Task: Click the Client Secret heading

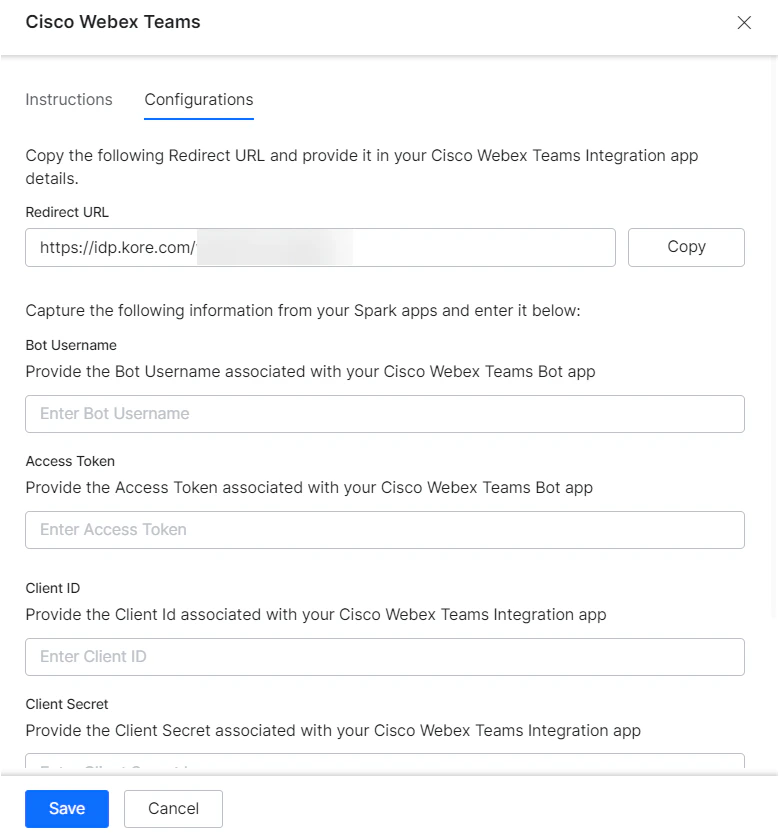Action: click(x=66, y=704)
